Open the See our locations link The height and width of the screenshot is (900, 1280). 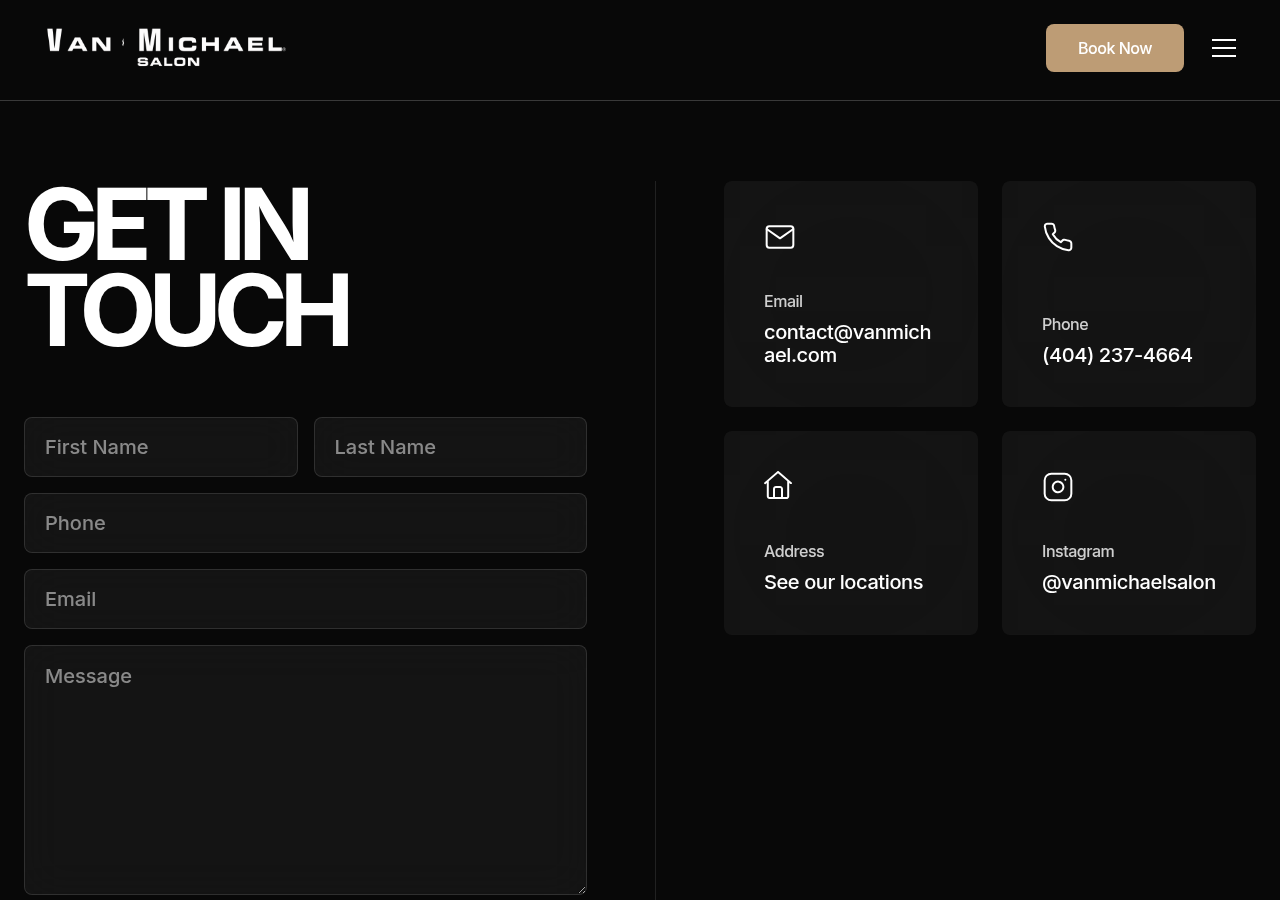(843, 582)
